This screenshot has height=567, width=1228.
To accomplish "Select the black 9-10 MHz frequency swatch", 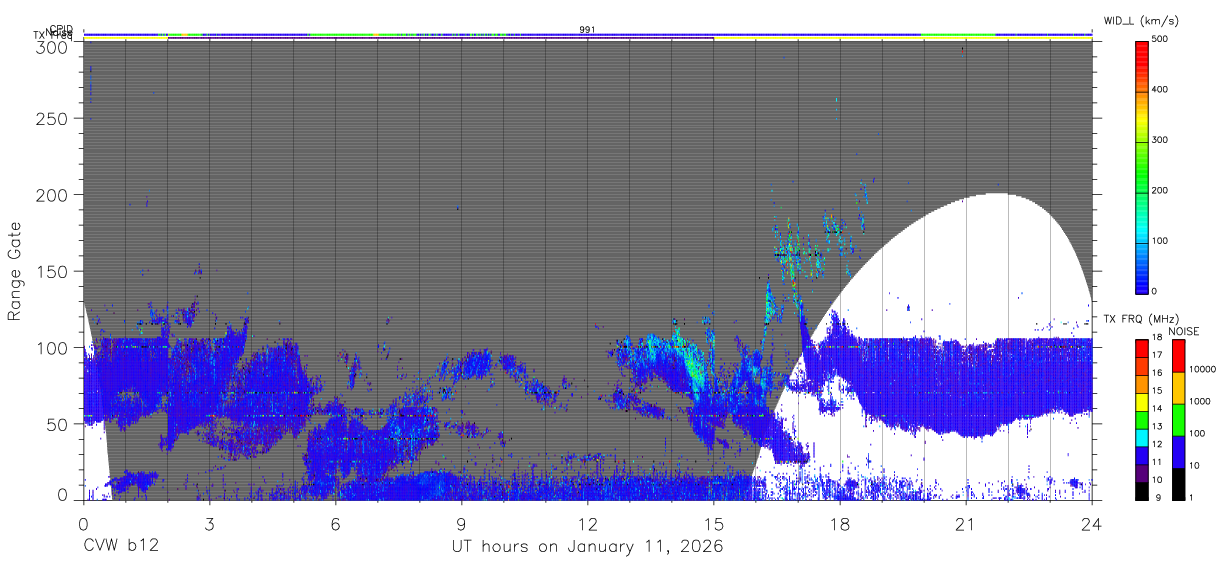I will [1142, 491].
